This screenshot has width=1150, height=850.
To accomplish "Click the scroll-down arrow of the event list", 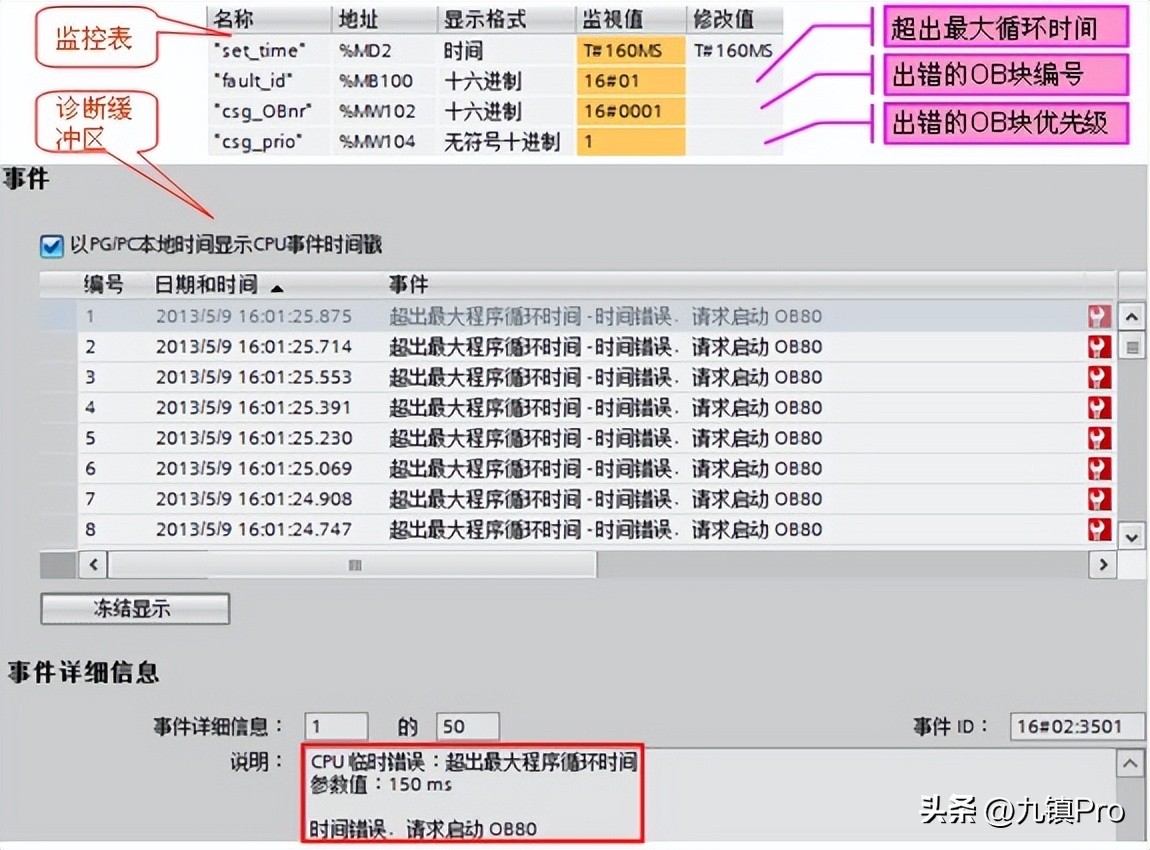I will [x=1131, y=537].
